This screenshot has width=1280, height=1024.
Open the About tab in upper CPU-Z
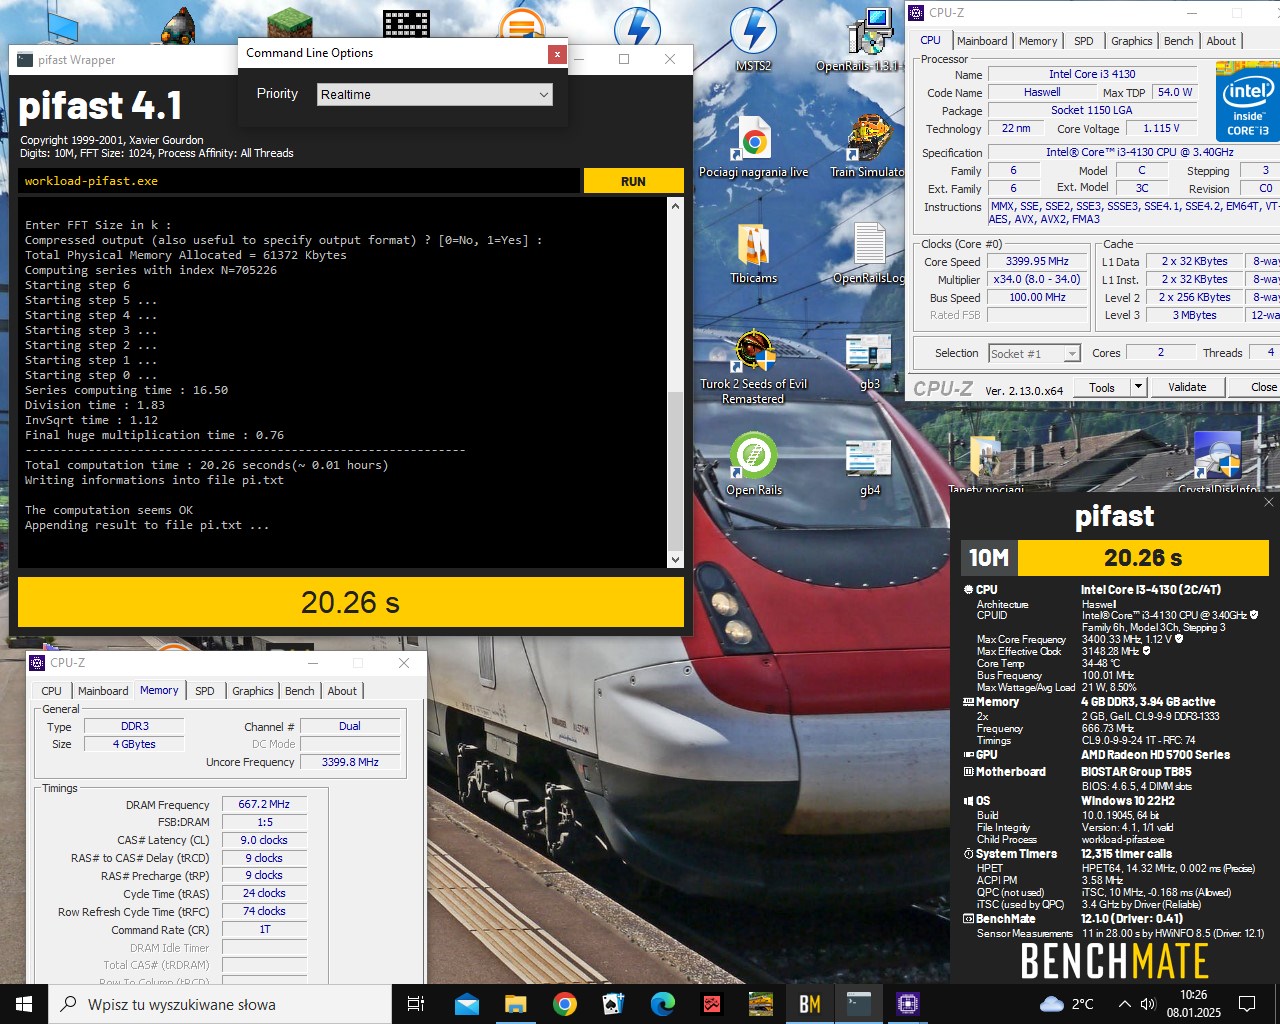click(x=1221, y=41)
